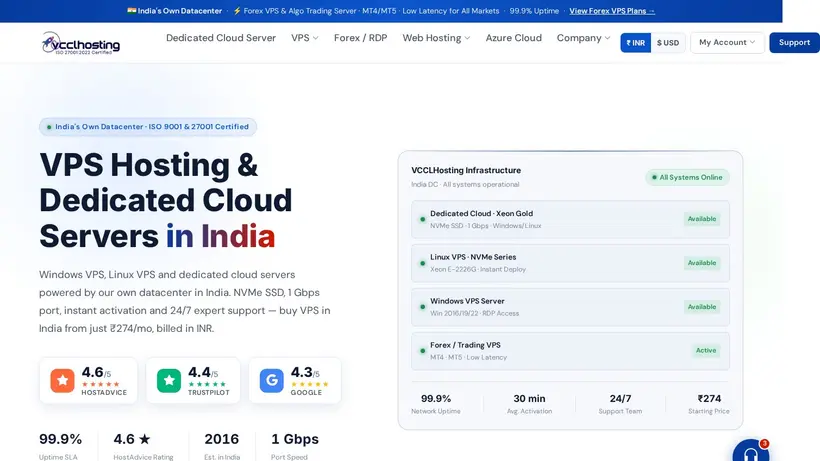Expand the Web Hosting dropdown menu
The height and width of the screenshot is (461, 820).
[x=436, y=38]
